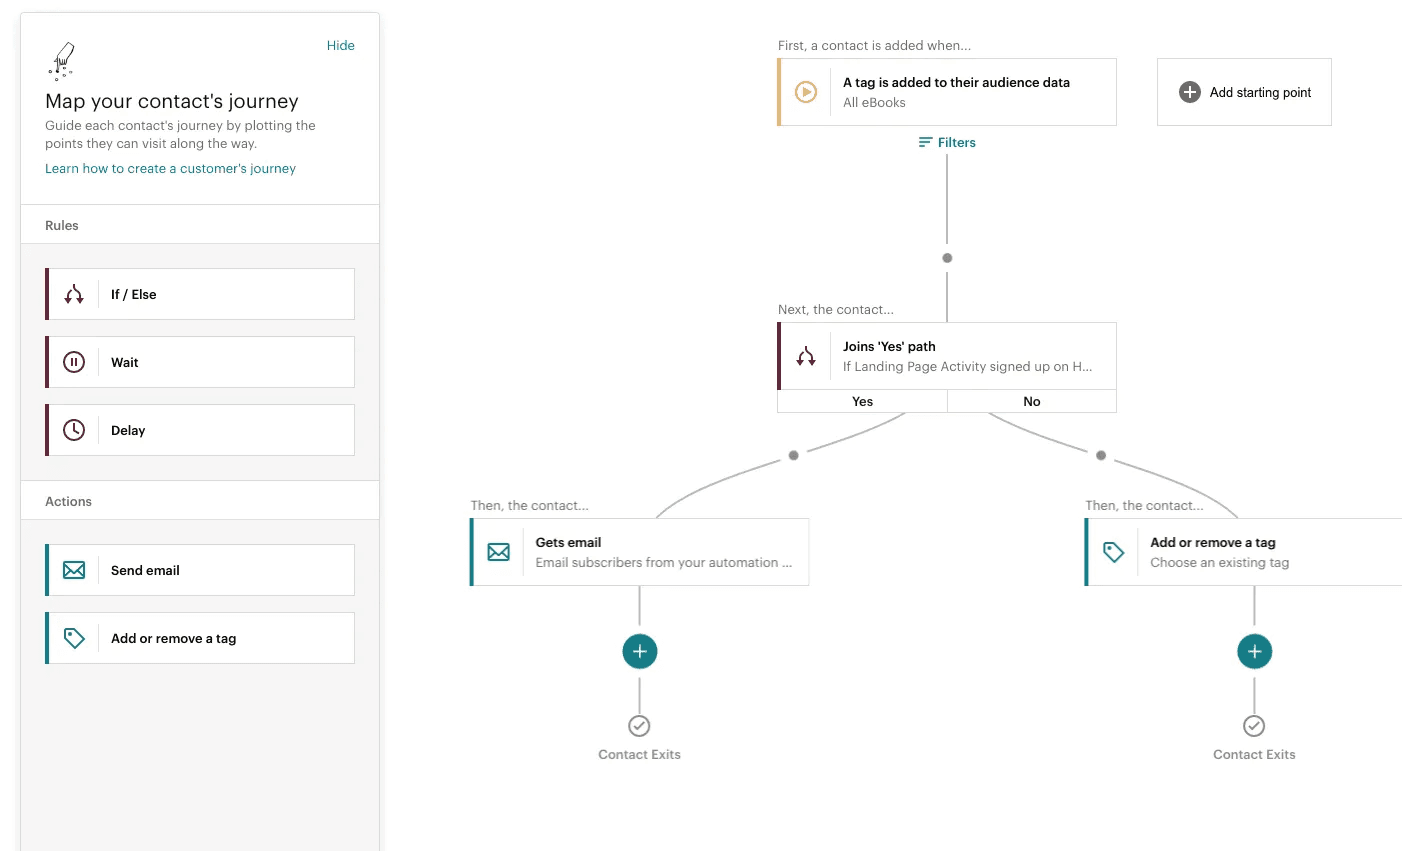Select the No branch tab
Screen dimensions: 1402x851
1031,401
